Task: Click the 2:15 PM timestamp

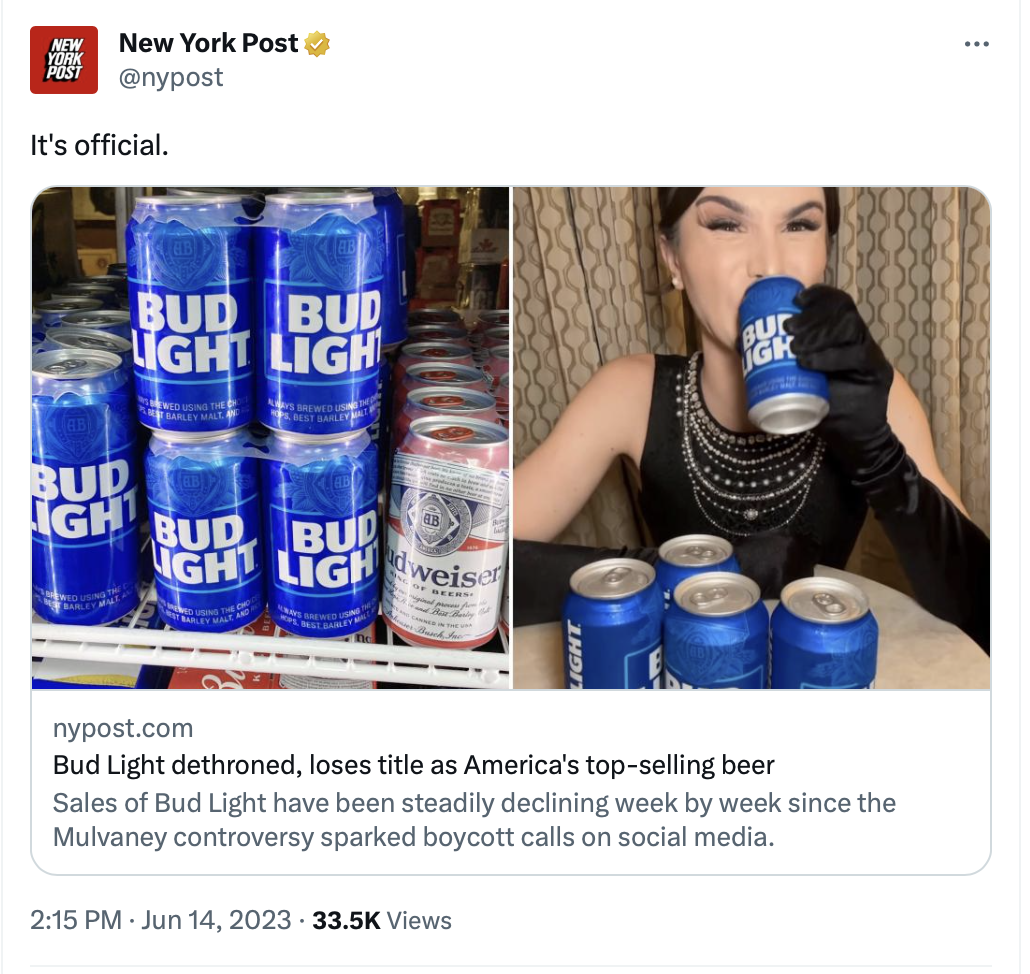Action: 76,920
